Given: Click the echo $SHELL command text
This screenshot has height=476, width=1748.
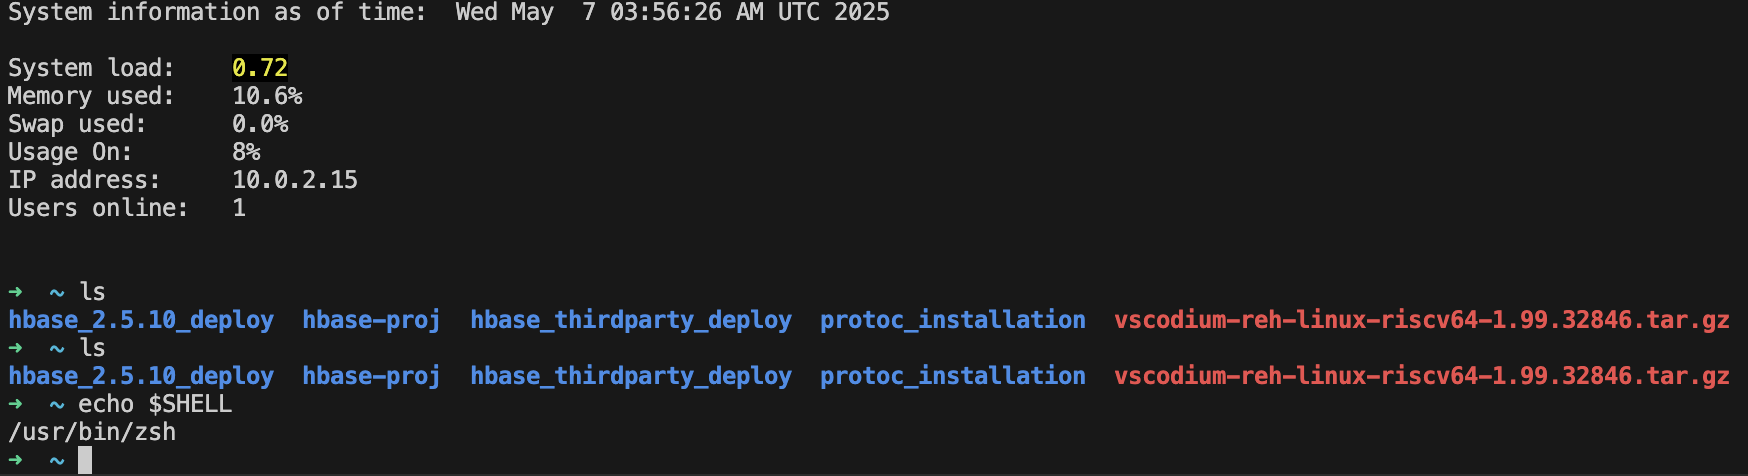Looking at the screenshot, I should (155, 404).
